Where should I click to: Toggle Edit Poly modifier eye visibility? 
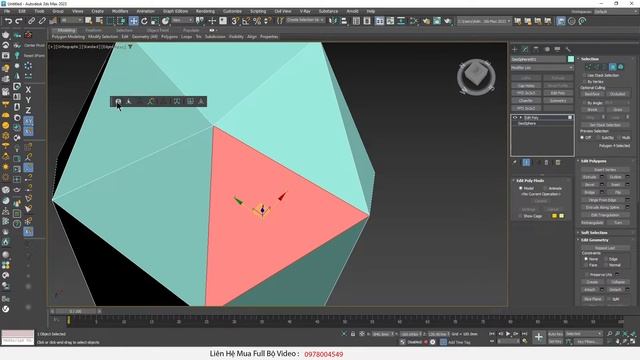tap(515, 118)
